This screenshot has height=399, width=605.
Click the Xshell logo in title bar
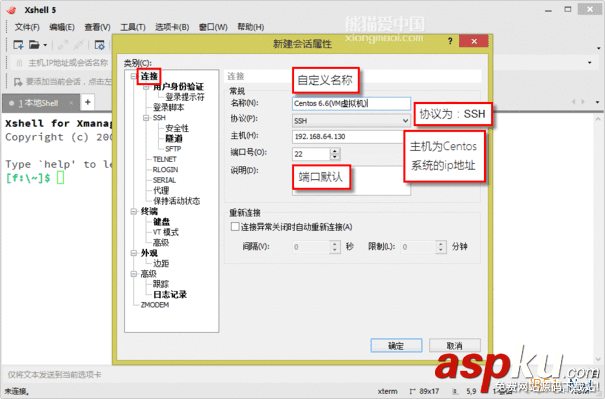(x=12, y=10)
